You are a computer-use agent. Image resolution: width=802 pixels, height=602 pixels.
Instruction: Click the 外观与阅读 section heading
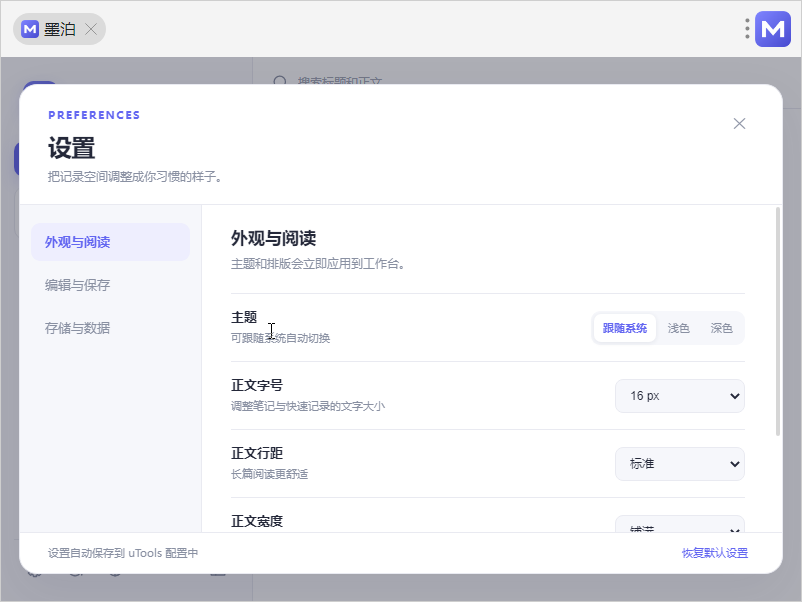[x=273, y=238]
